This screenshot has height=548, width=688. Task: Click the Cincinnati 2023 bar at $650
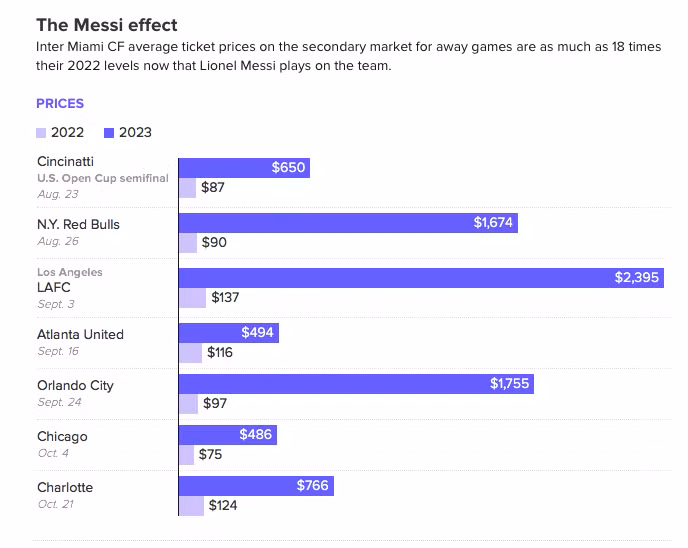click(x=244, y=168)
